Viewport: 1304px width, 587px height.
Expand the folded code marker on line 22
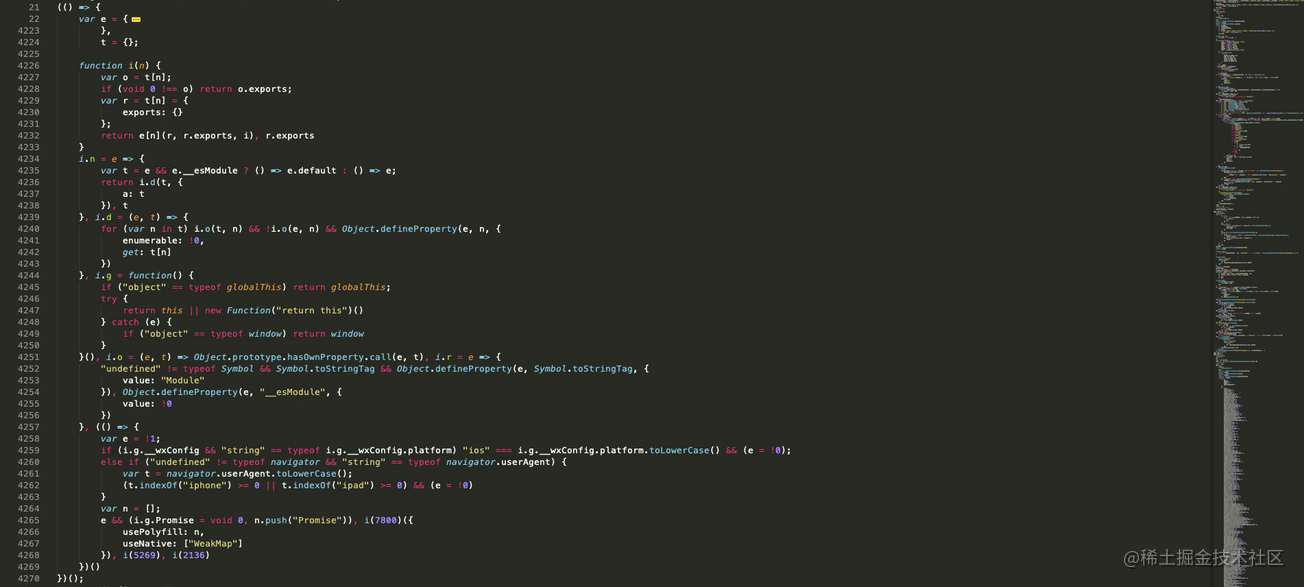136,19
